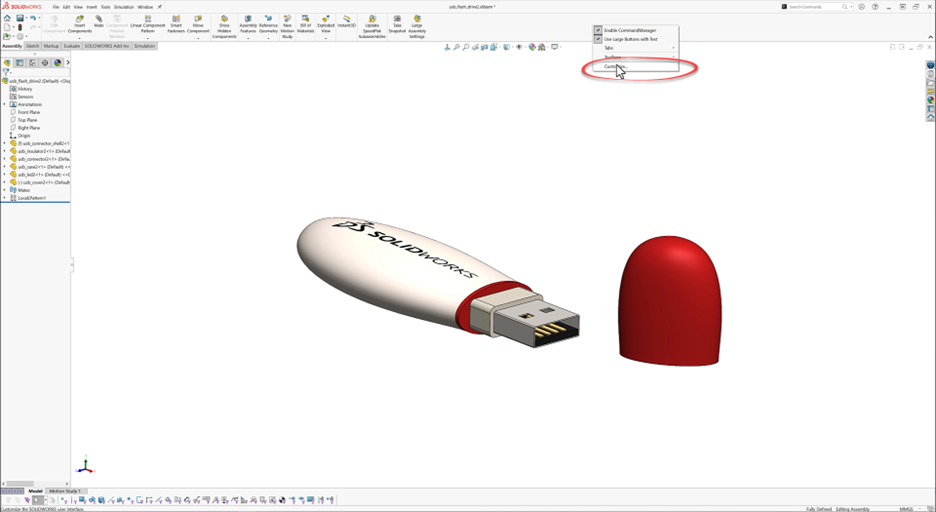Click the Save icon

tap(20, 18)
